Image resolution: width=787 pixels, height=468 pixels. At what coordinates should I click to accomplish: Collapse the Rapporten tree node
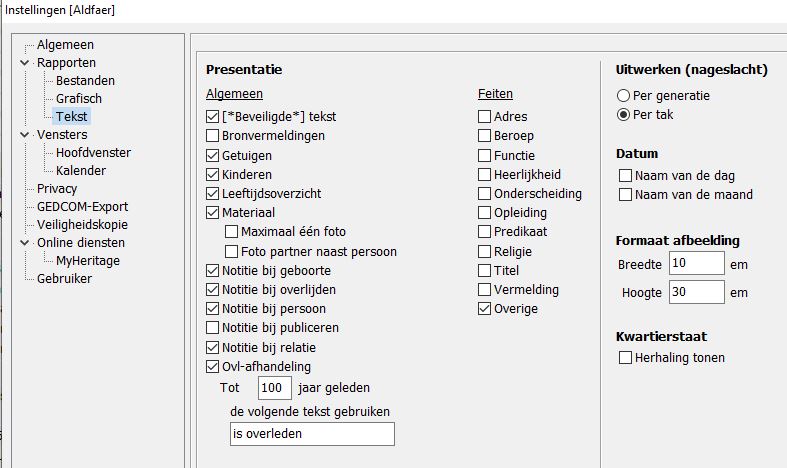pyautogui.click(x=24, y=63)
